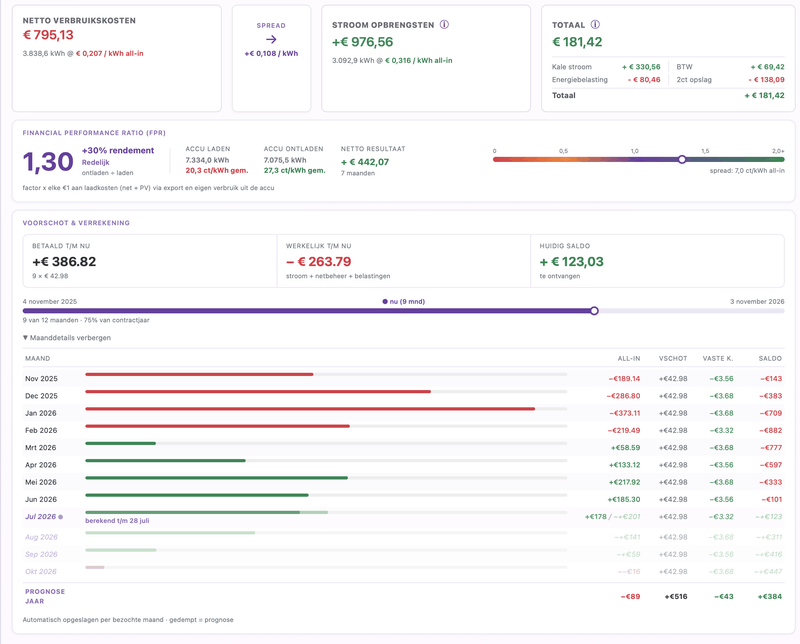Click the SALDO column header
Viewport: 800px width, 644px height.
point(770,359)
